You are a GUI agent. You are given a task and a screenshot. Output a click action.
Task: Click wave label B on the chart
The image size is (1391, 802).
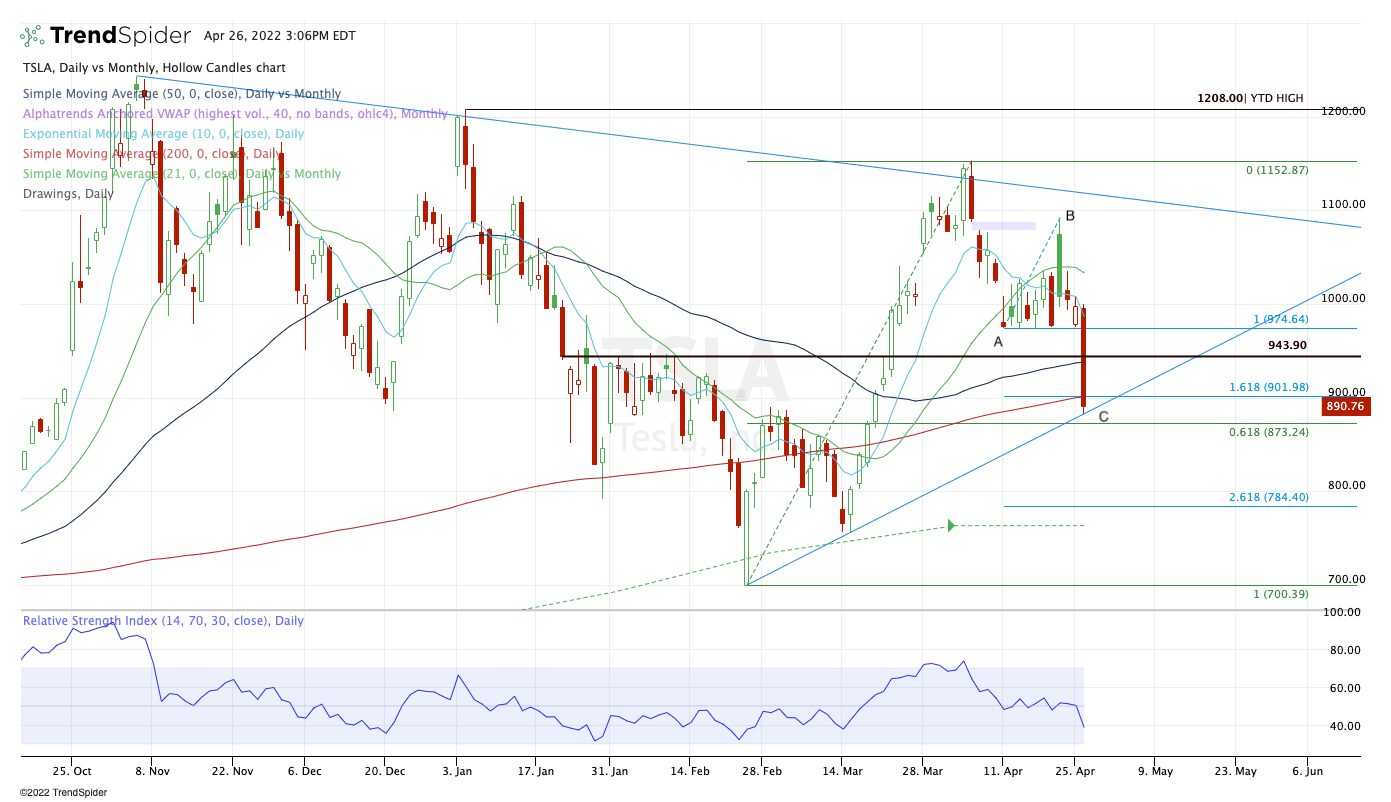pos(1070,216)
